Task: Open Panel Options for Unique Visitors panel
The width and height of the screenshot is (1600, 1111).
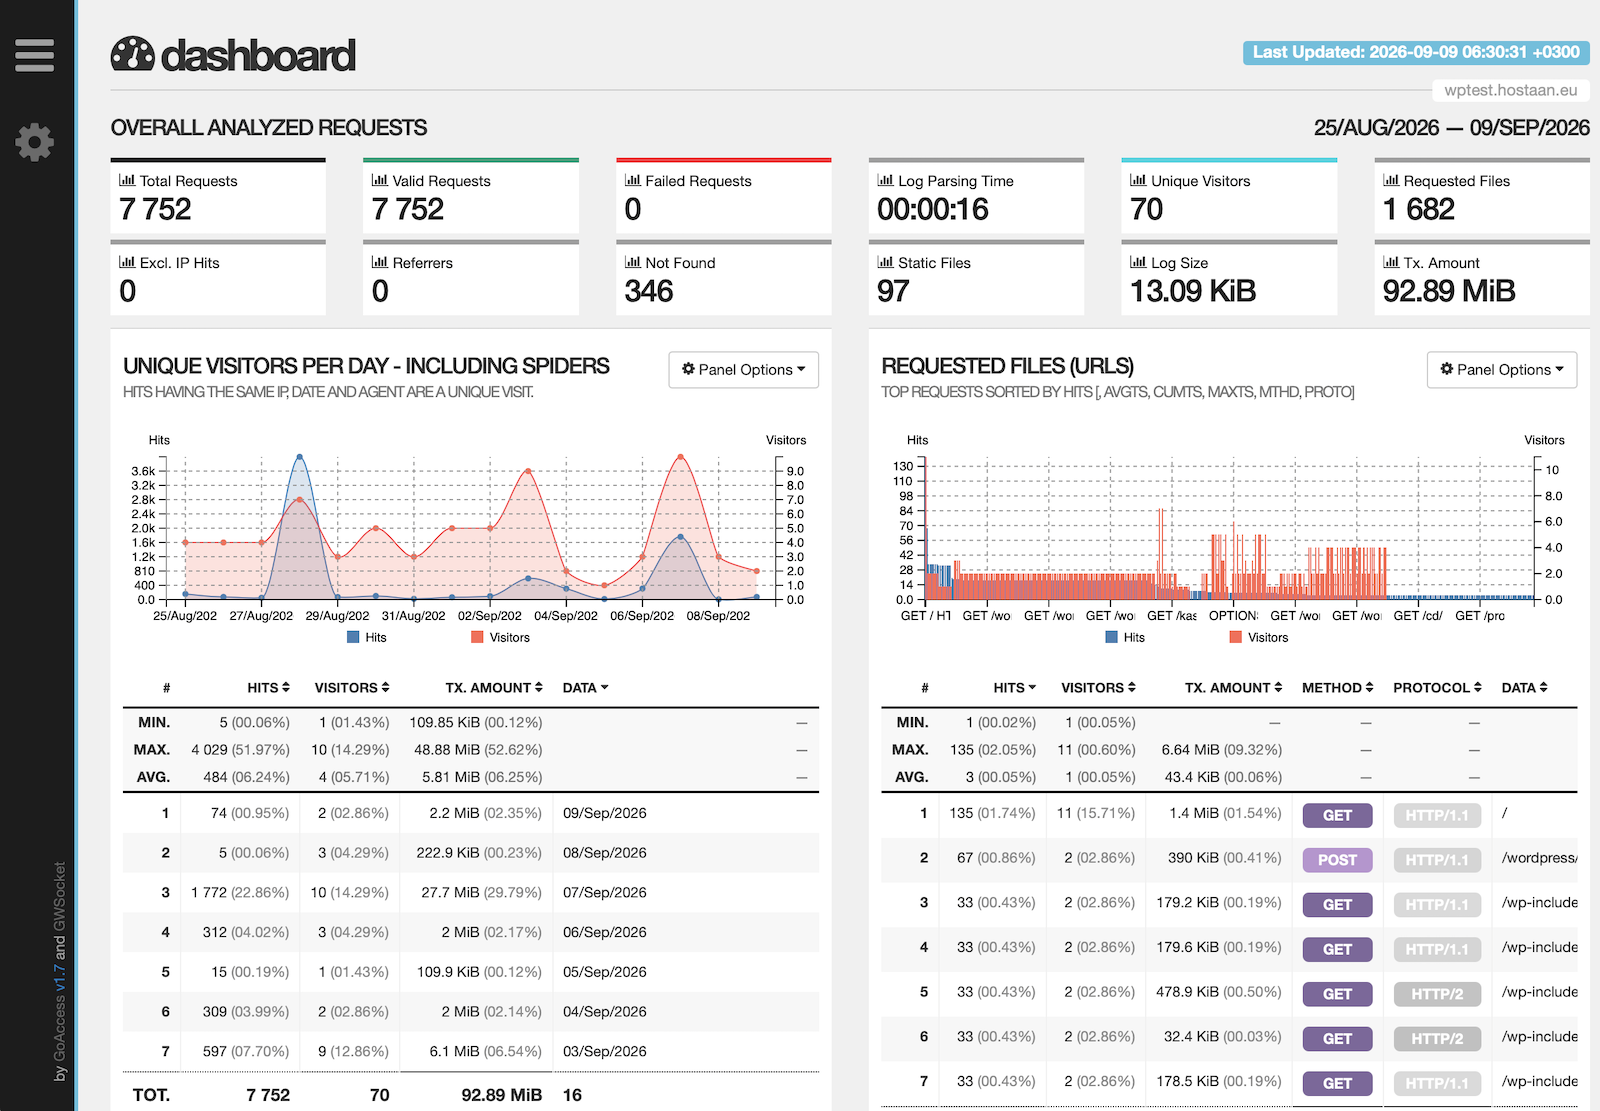Action: pyautogui.click(x=743, y=369)
